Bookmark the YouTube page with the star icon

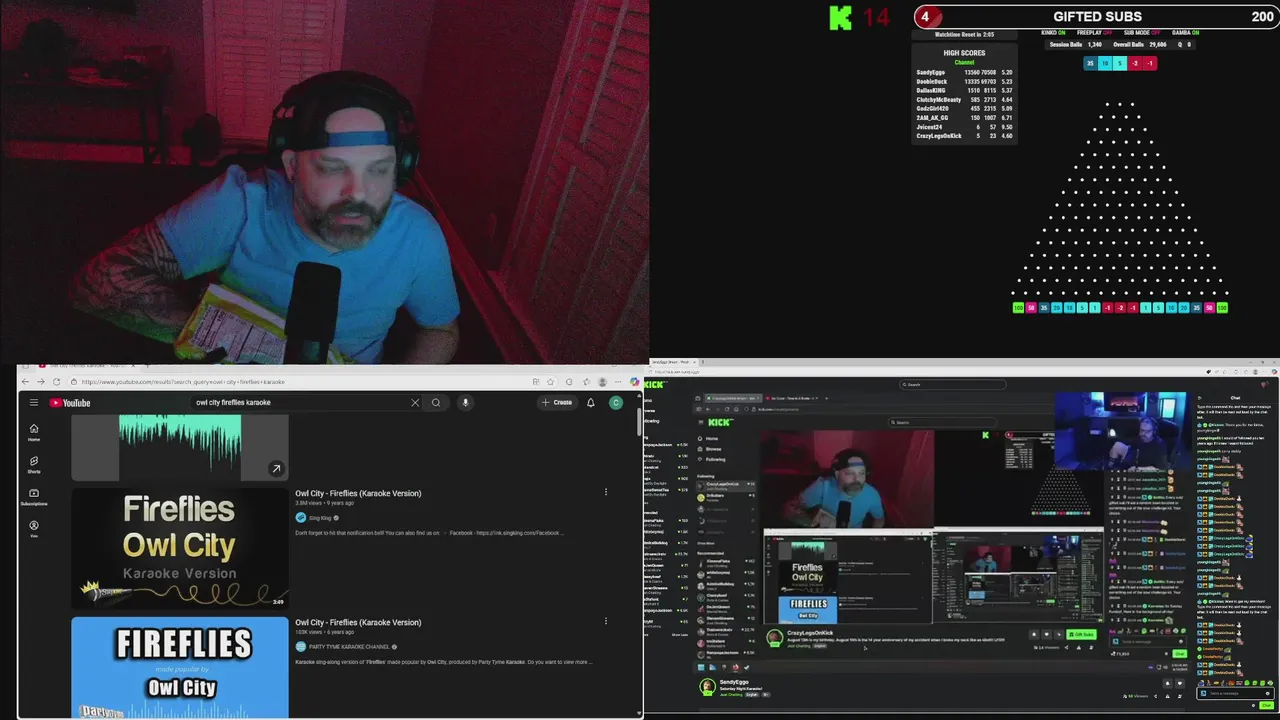550,382
